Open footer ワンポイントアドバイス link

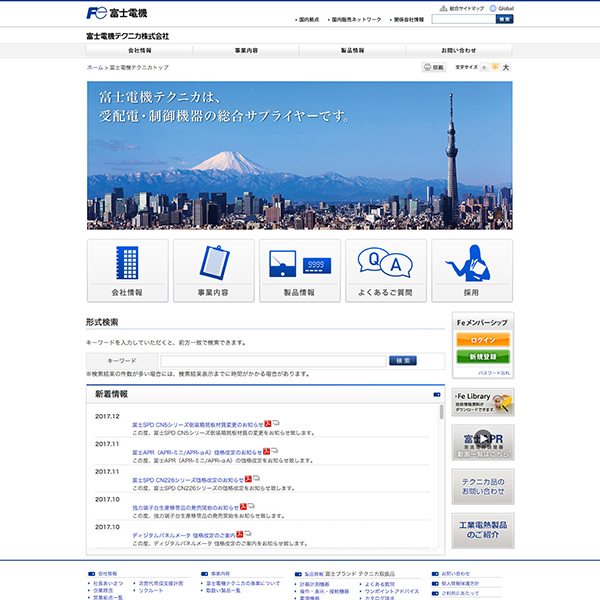(x=392, y=591)
